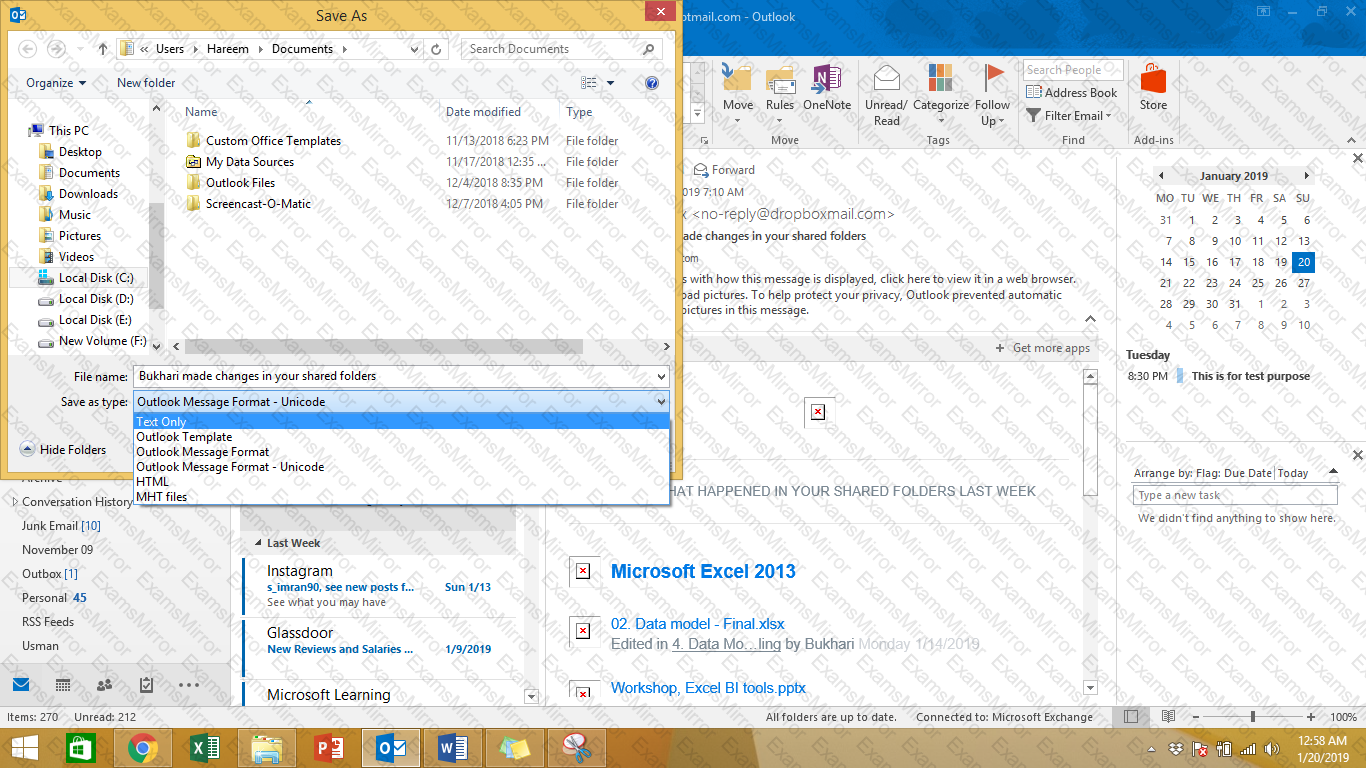Open Google Chrome from the taskbar
The height and width of the screenshot is (768, 1366).
click(143, 748)
